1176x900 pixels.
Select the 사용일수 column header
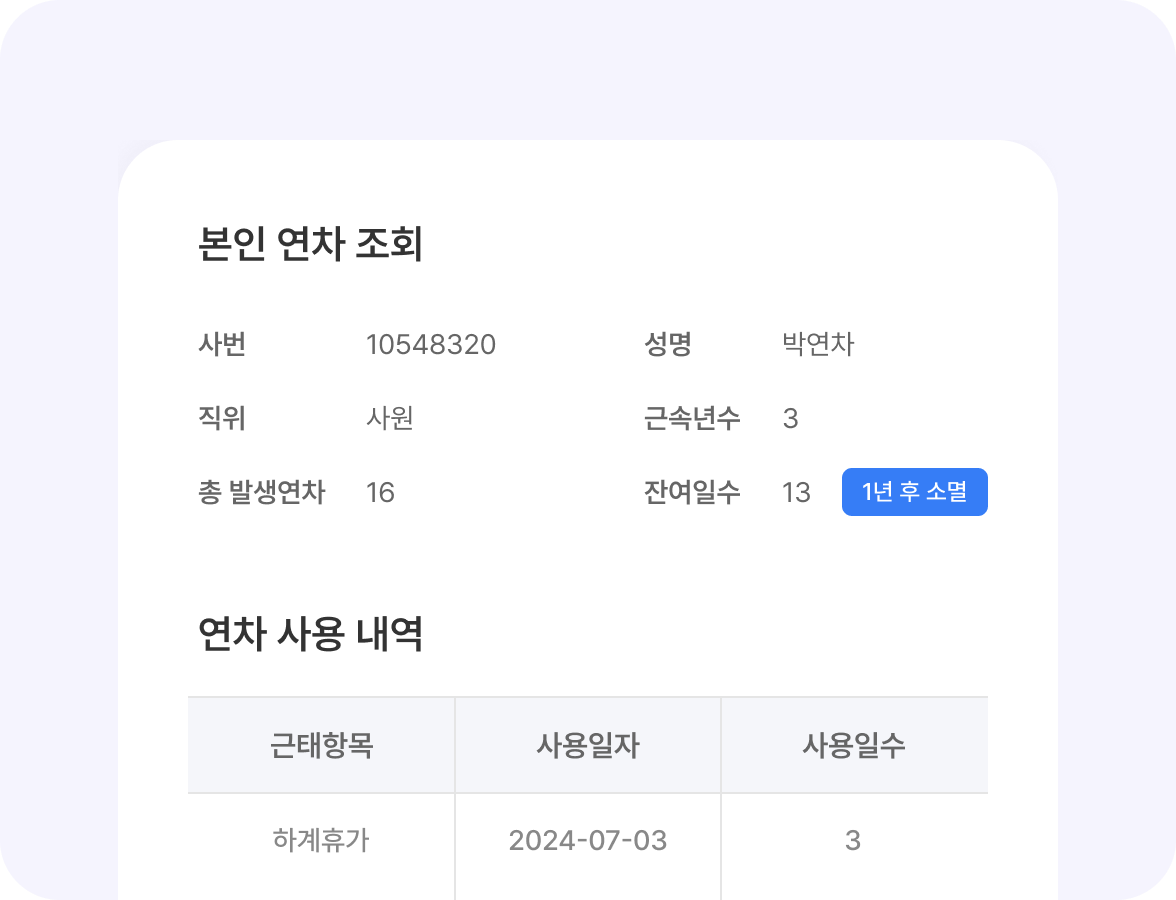pyautogui.click(x=854, y=745)
